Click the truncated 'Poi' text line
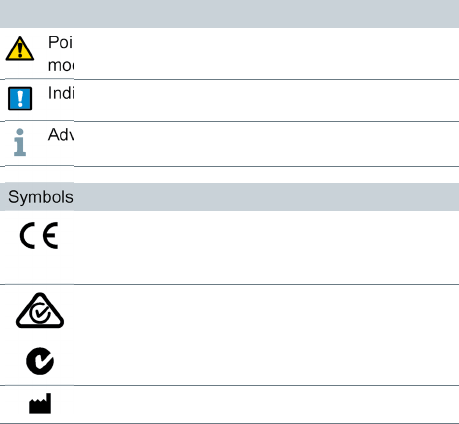This screenshot has height=424, width=459. point(60,42)
